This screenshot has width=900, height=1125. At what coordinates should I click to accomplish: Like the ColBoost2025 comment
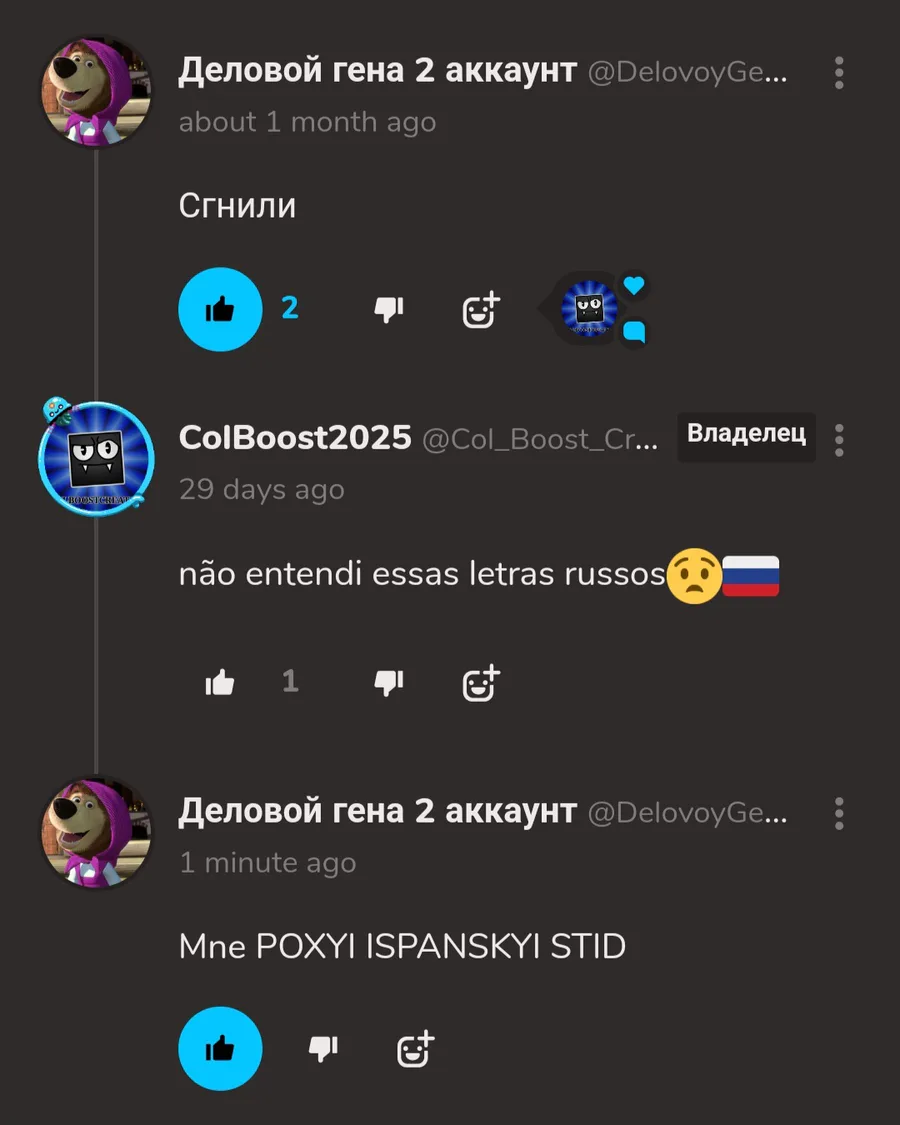tap(220, 682)
